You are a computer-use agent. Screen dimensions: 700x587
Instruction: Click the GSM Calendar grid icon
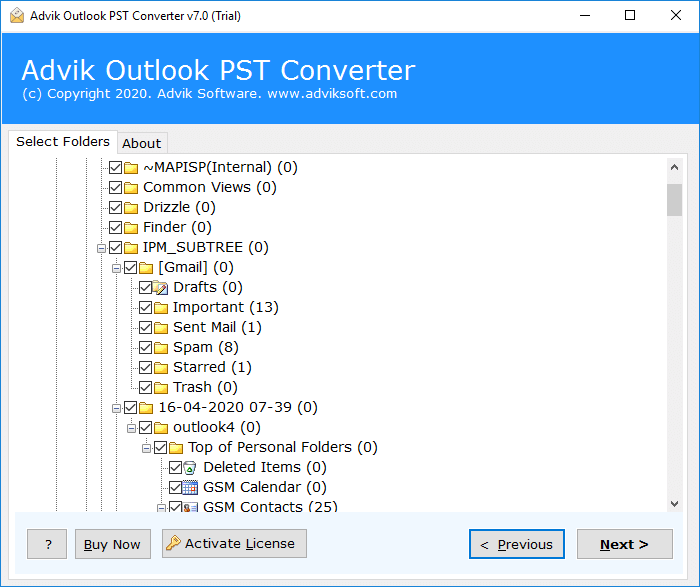tap(190, 488)
